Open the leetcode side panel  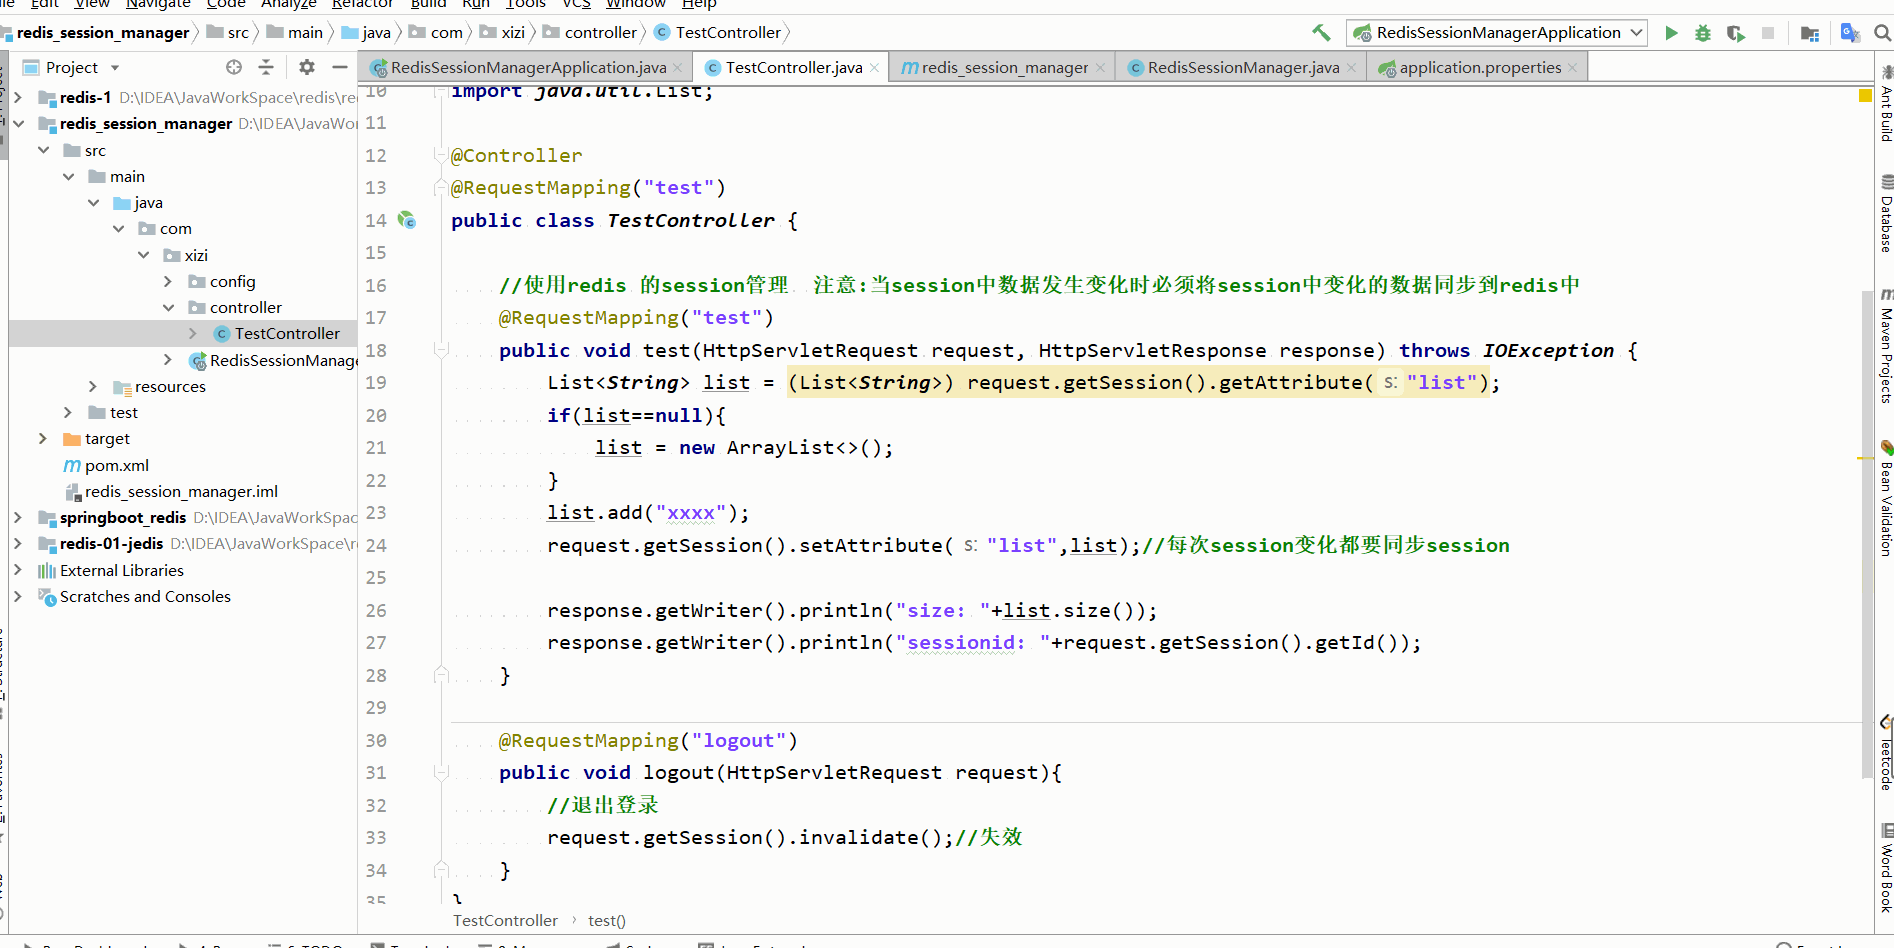[x=1885, y=753]
